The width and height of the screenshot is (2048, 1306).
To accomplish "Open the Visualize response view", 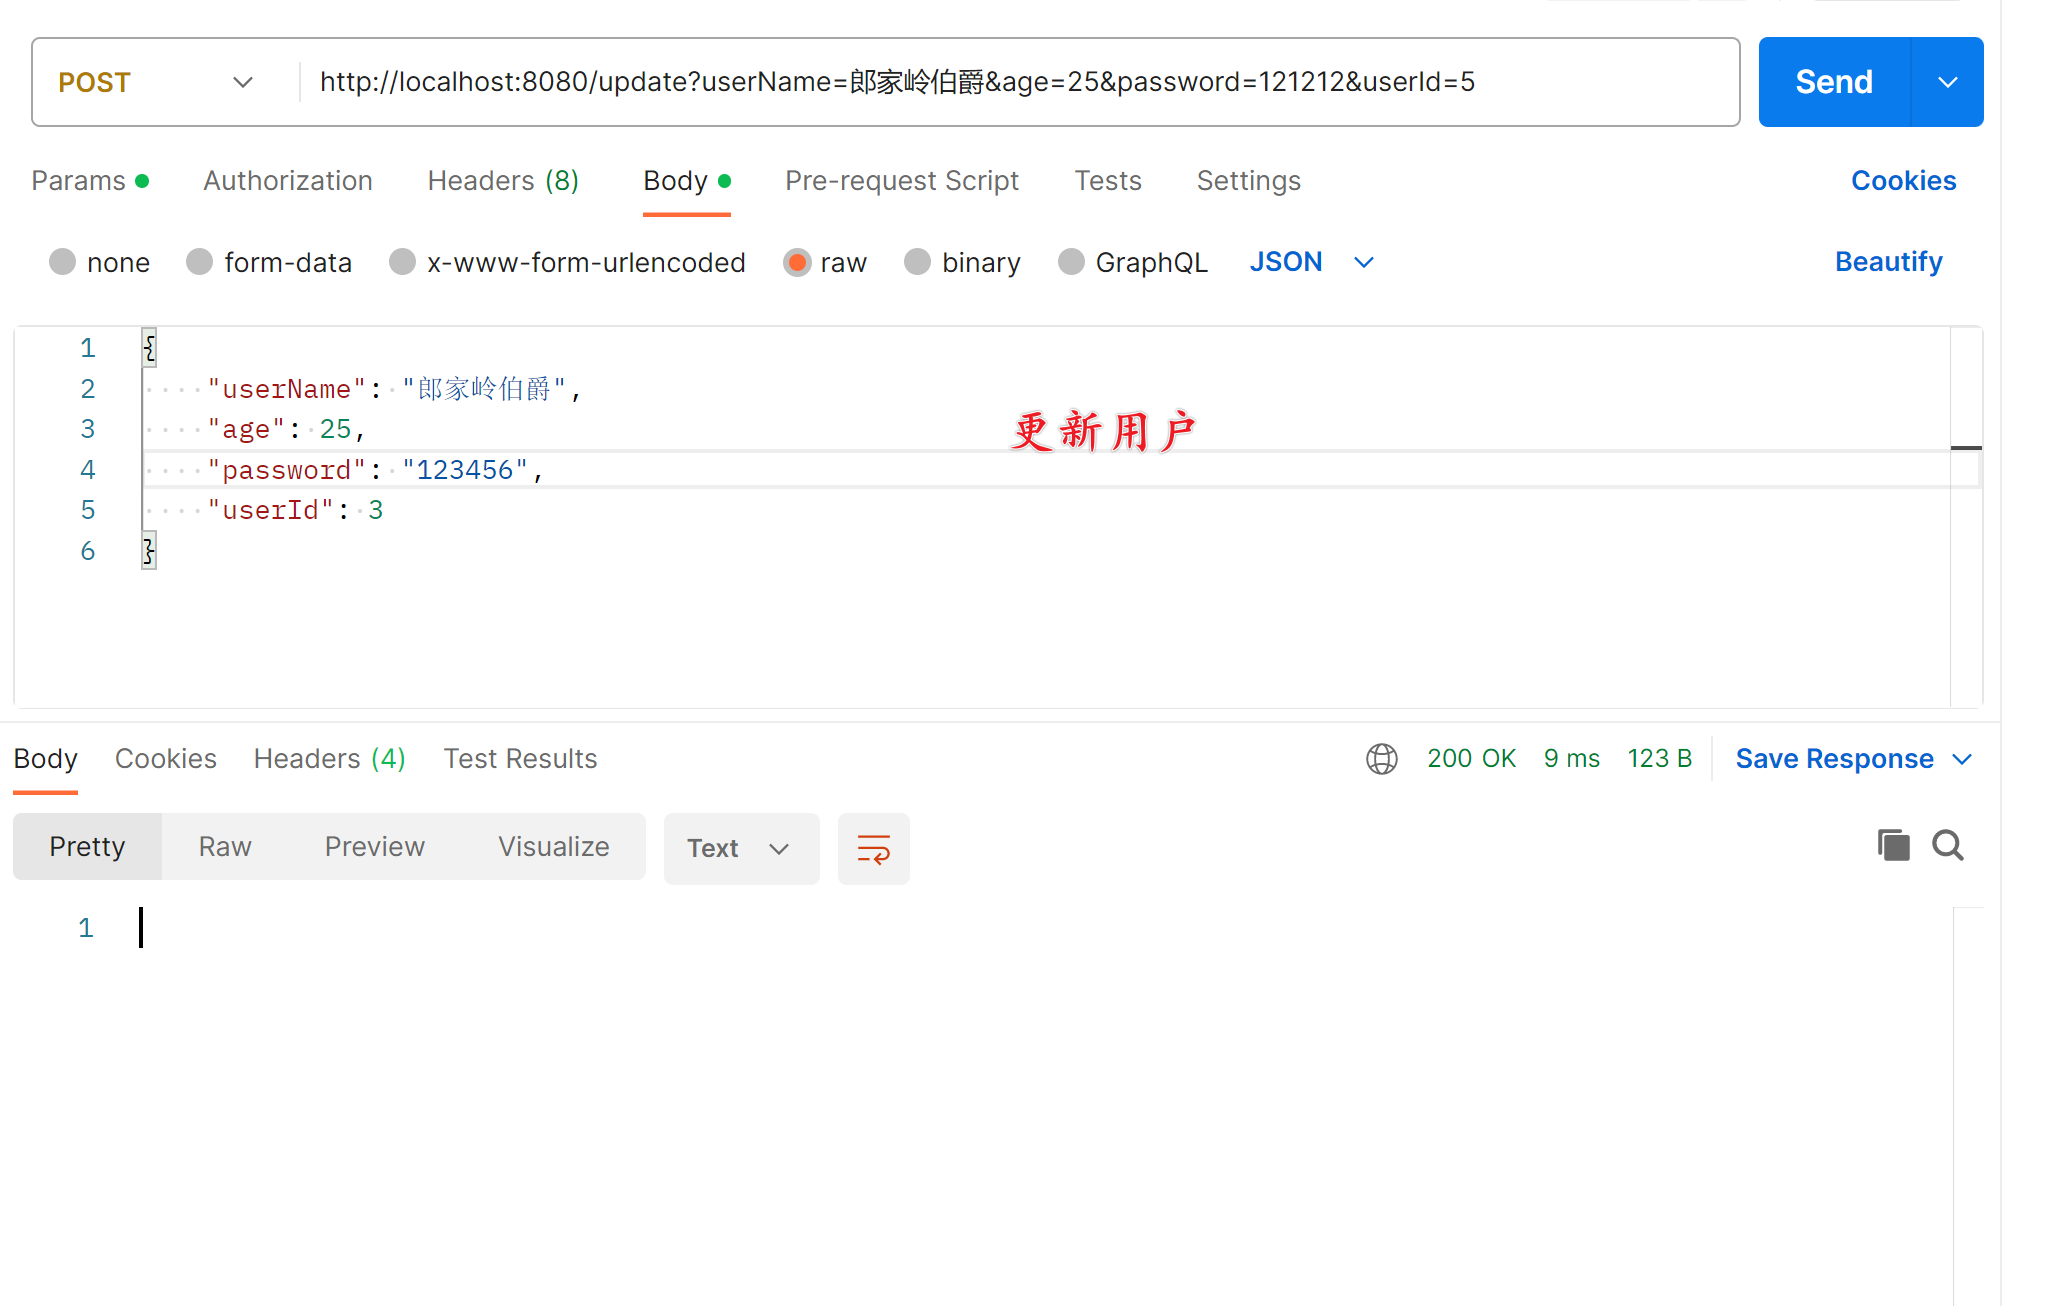I will tap(554, 847).
